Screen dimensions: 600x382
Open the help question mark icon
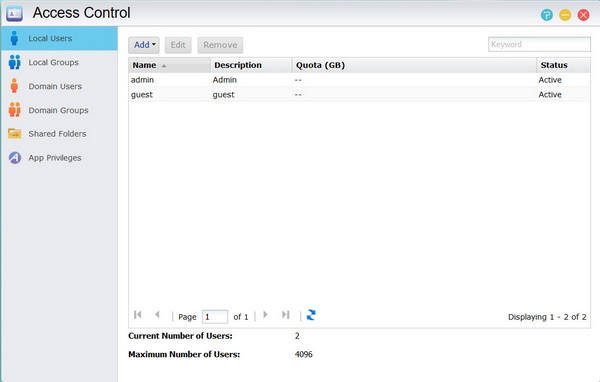[547, 15]
